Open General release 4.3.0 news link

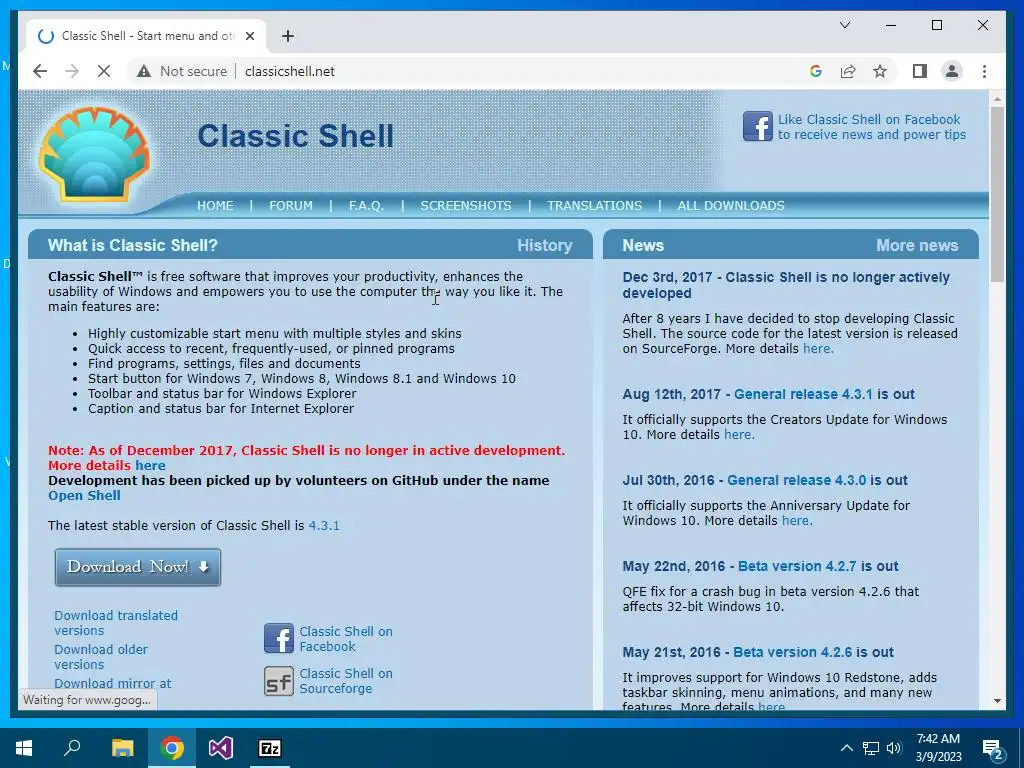[796, 481]
